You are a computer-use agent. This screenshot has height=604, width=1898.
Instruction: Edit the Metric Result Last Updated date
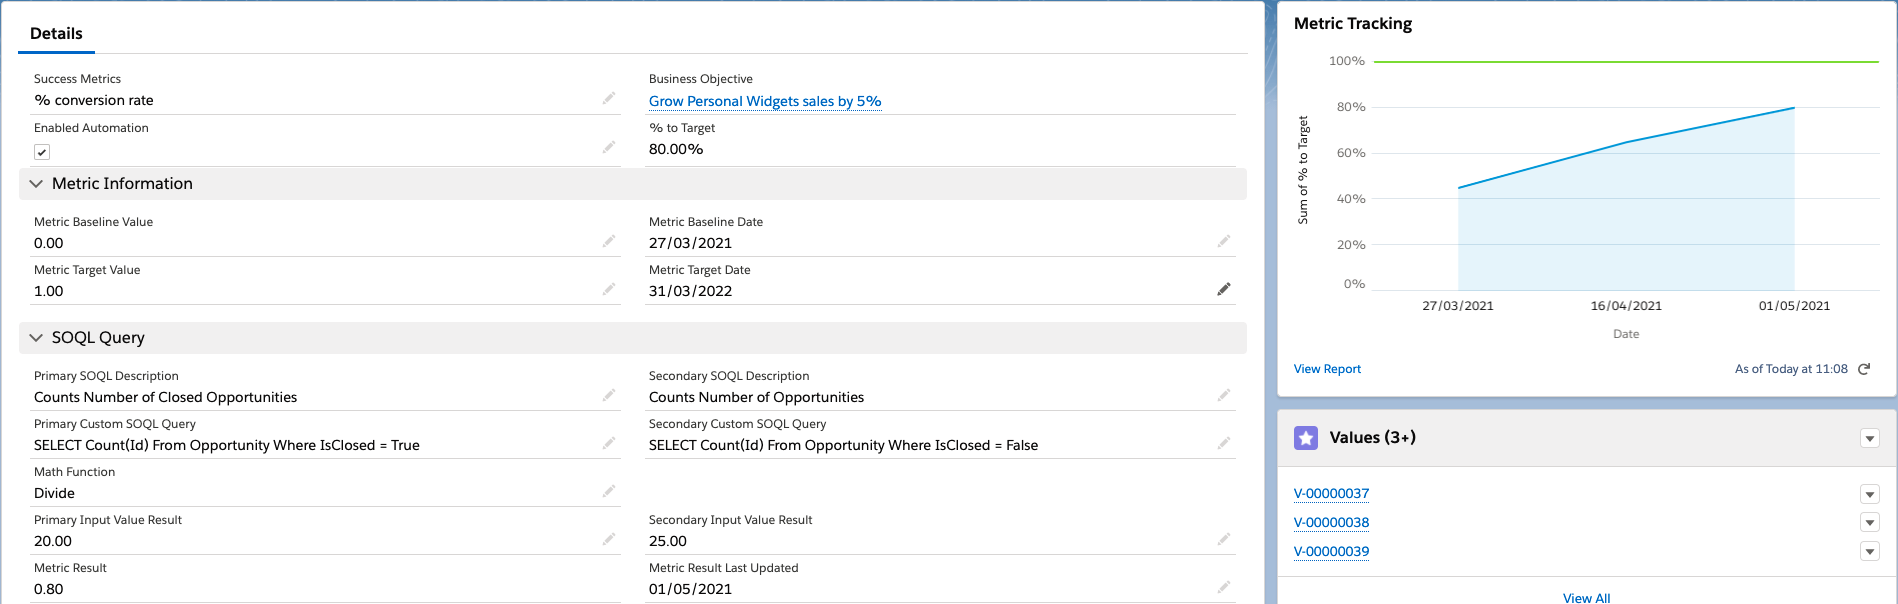pos(1224,587)
